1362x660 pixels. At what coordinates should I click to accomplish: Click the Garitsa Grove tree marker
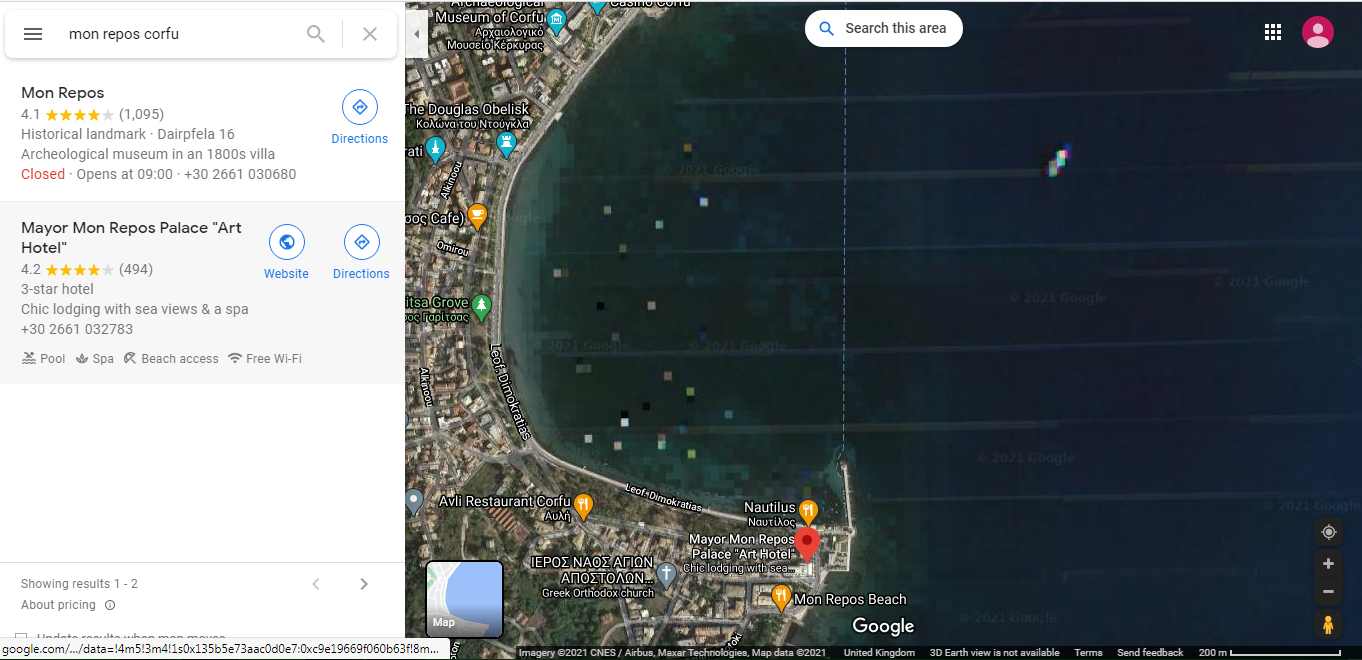(x=482, y=305)
